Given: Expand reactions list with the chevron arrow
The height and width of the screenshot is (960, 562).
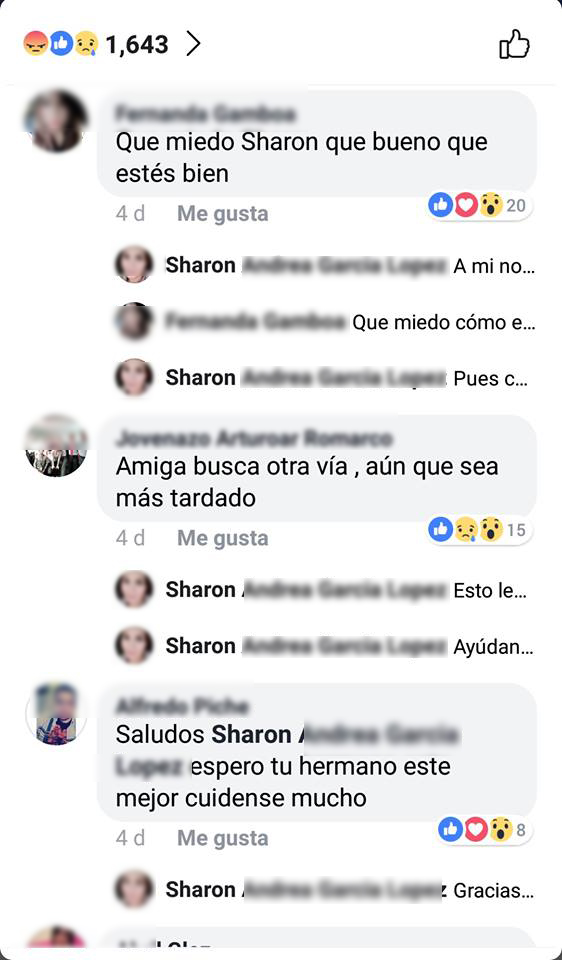Looking at the screenshot, I should [193, 44].
